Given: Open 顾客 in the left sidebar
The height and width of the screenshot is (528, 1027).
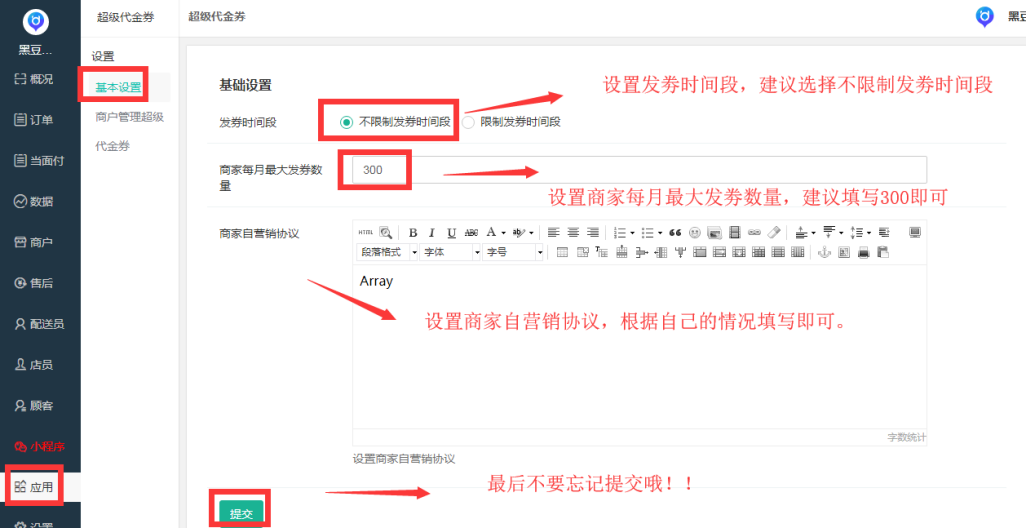Looking at the screenshot, I should pyautogui.click(x=34, y=405).
